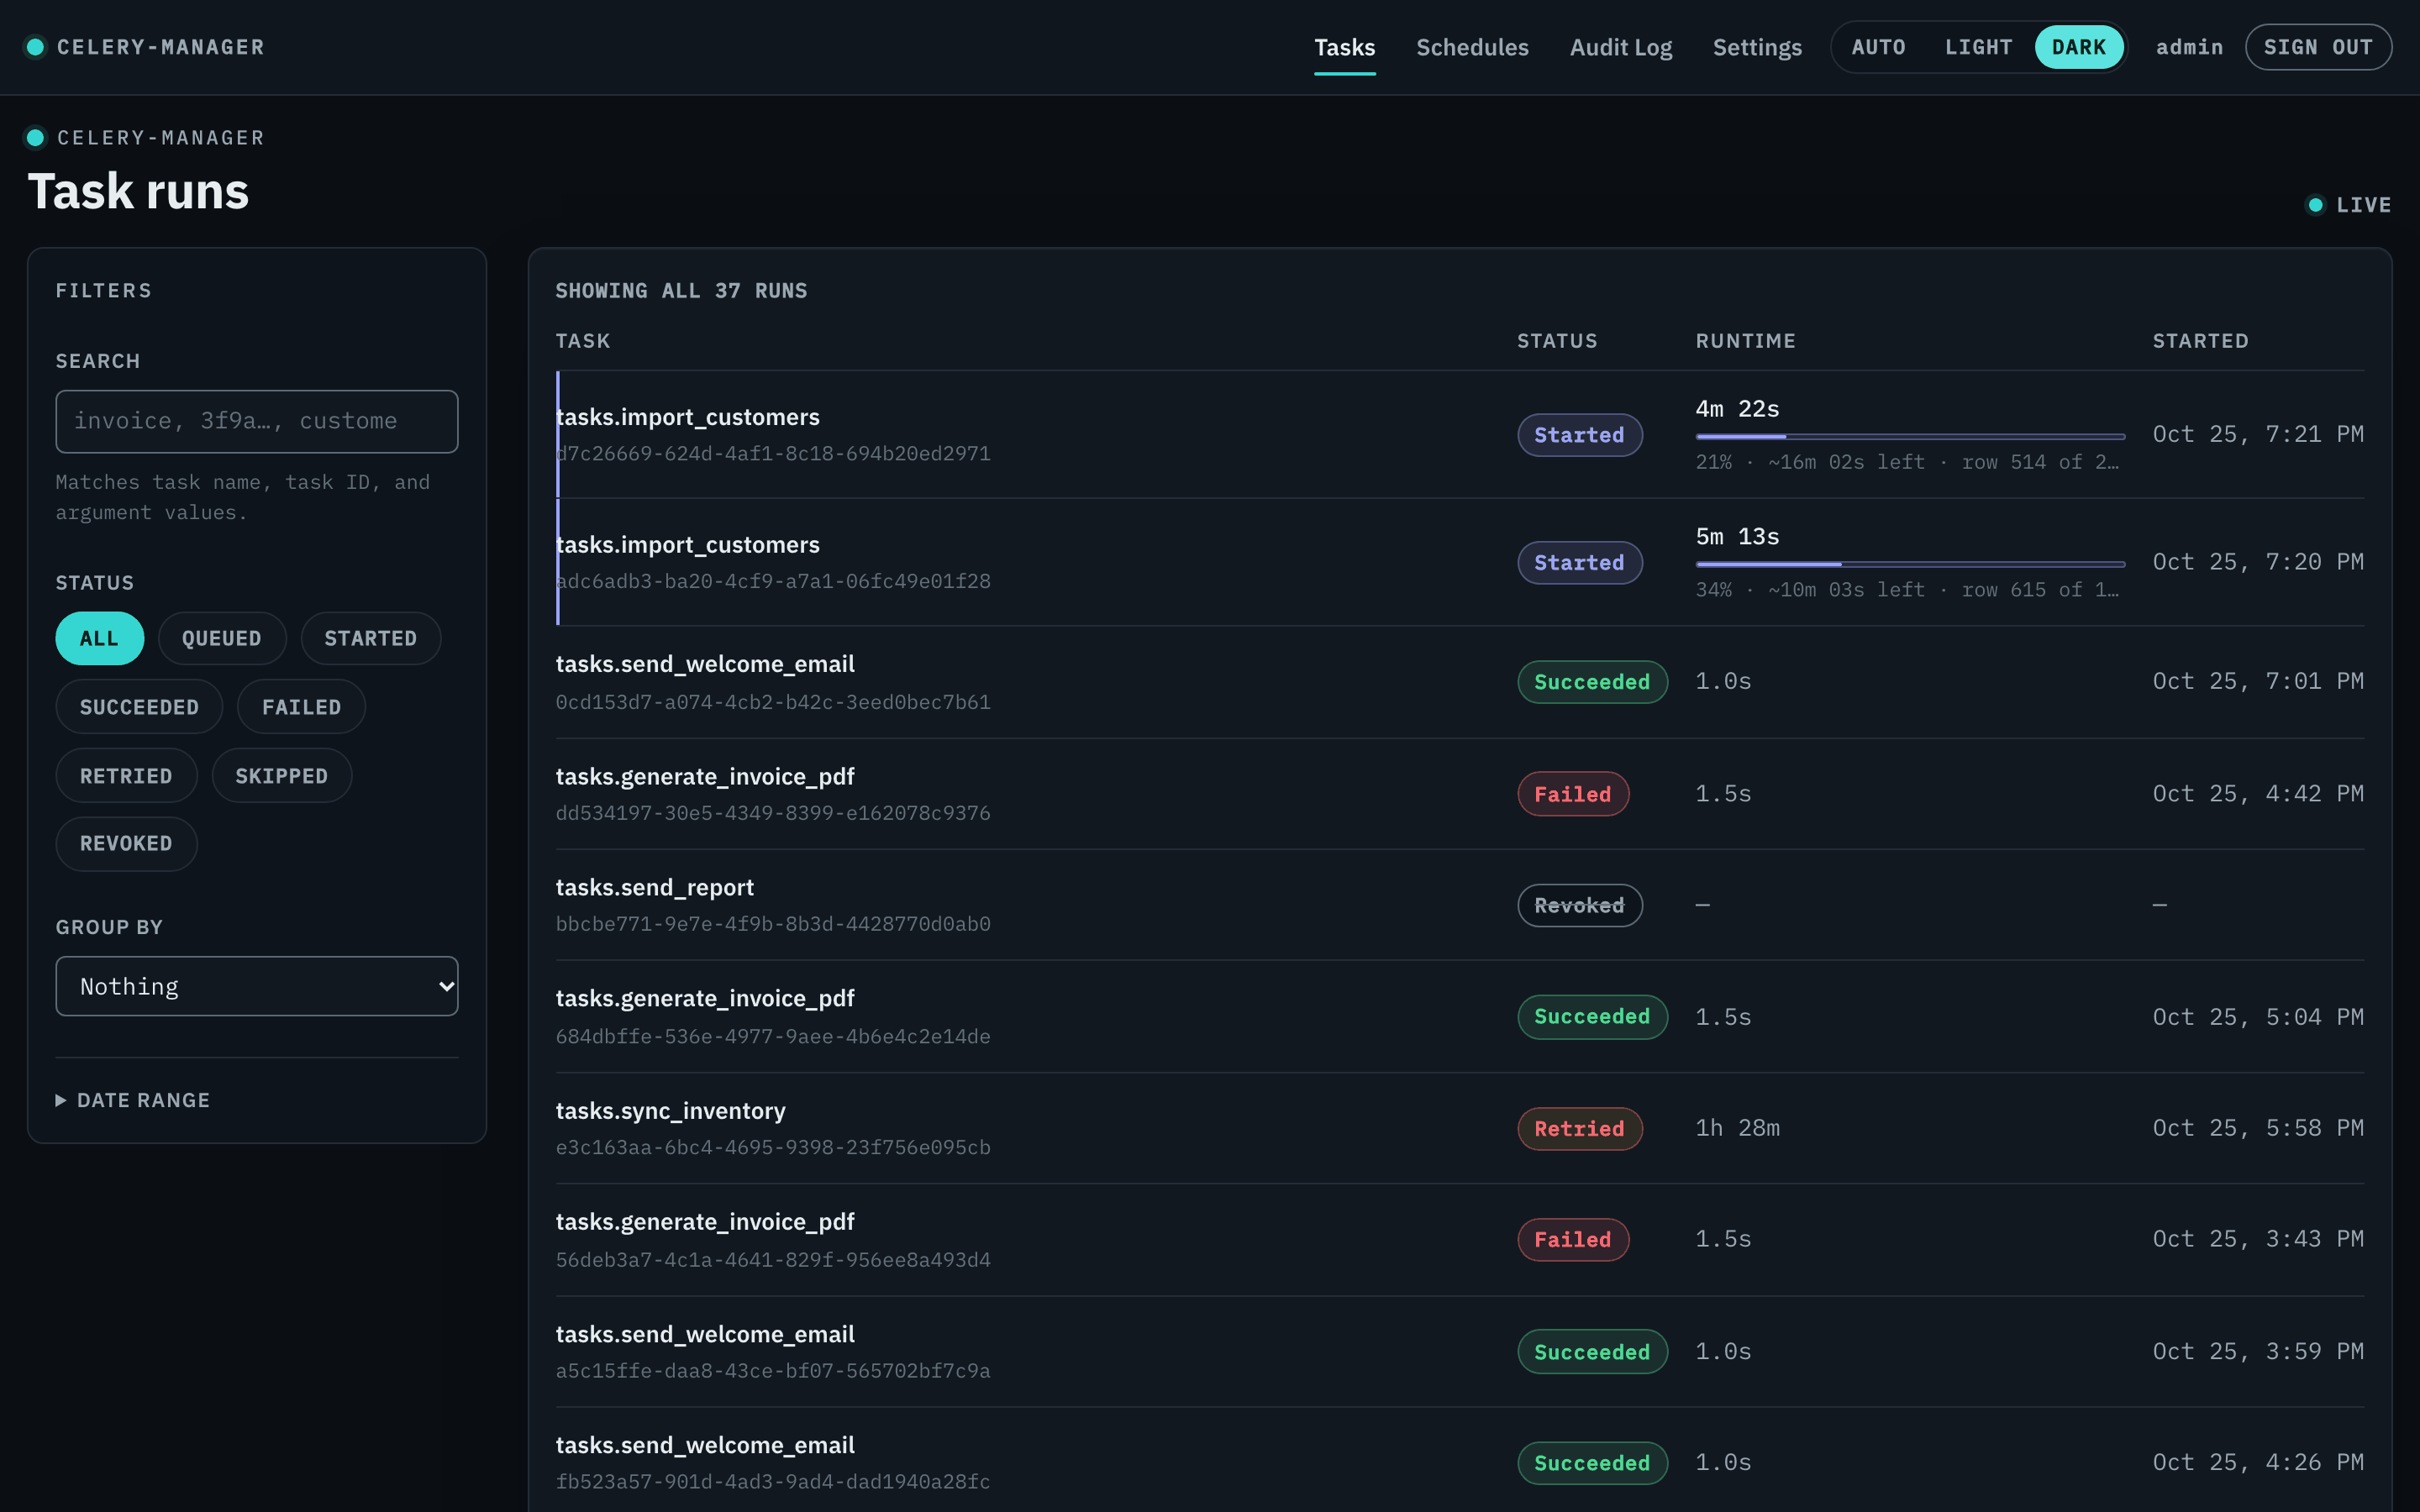Click the STATUS column header
Screen dimensions: 2420x1512
(x=1557, y=341)
